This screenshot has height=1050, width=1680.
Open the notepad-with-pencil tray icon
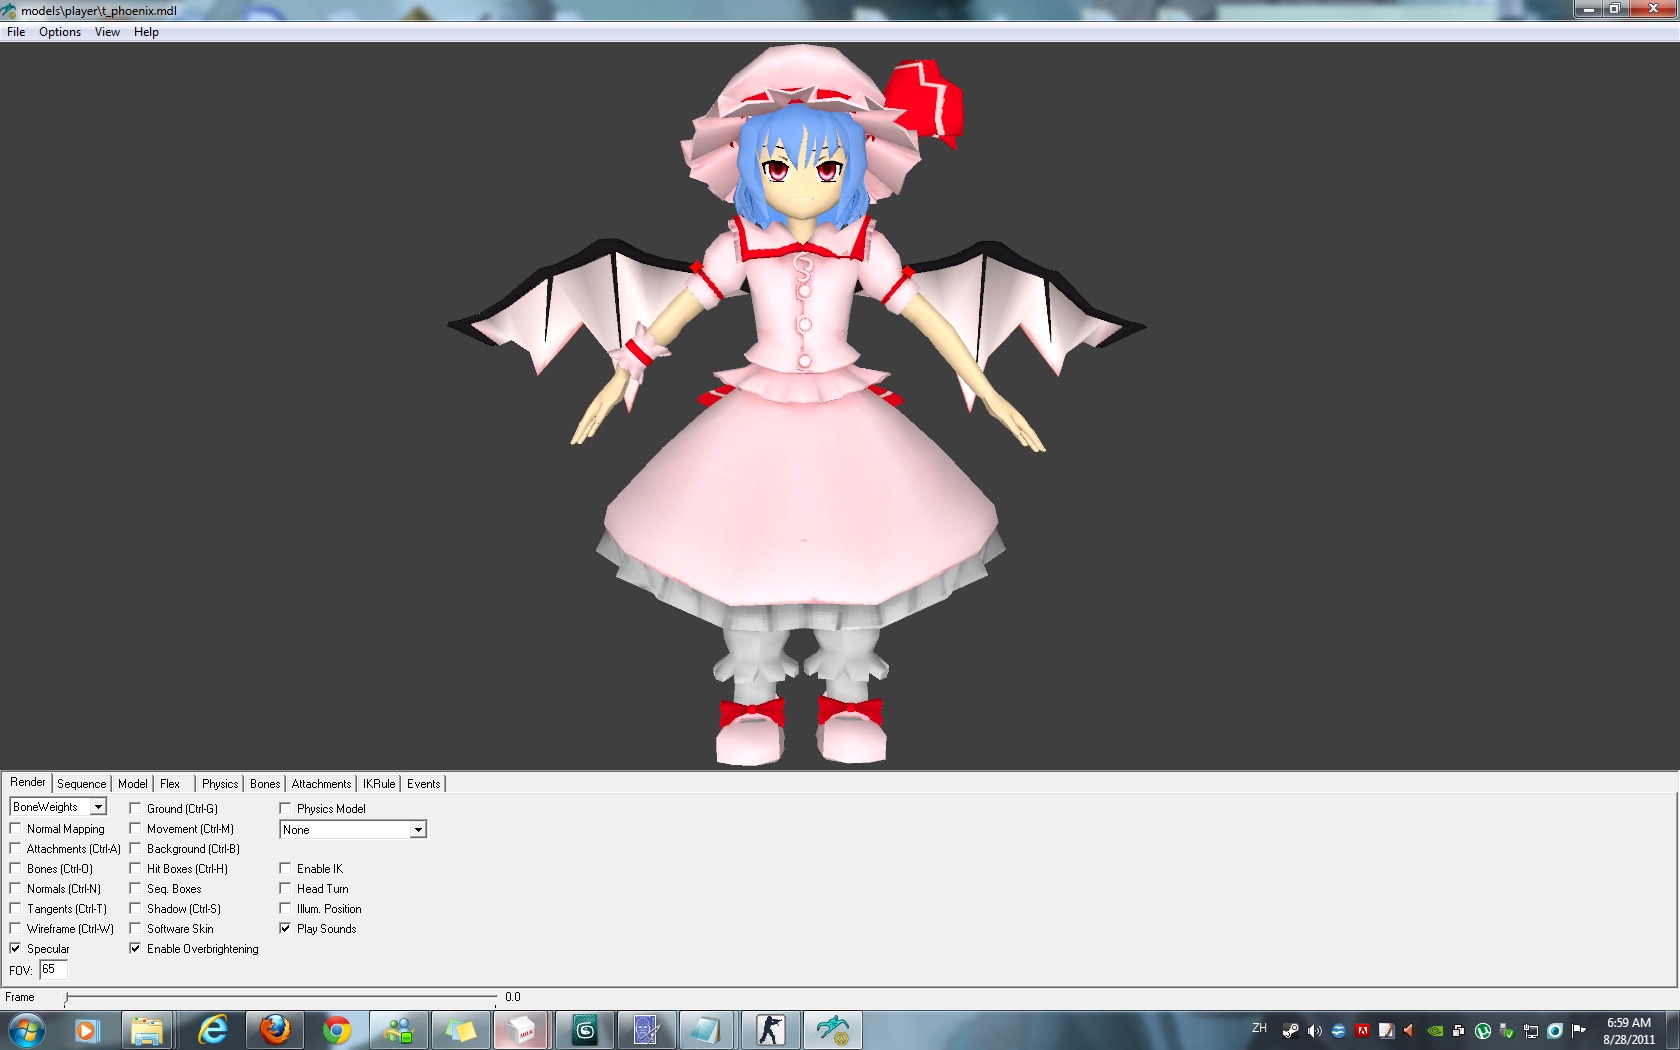[1386, 1031]
